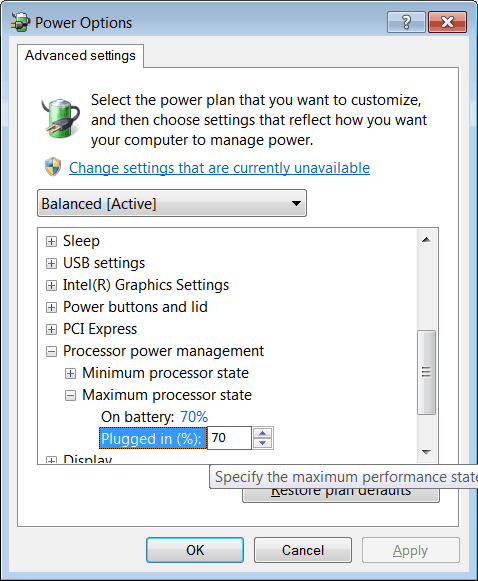The image size is (478, 581).
Task: Click the Power Options battery title icon
Action: [20, 22]
